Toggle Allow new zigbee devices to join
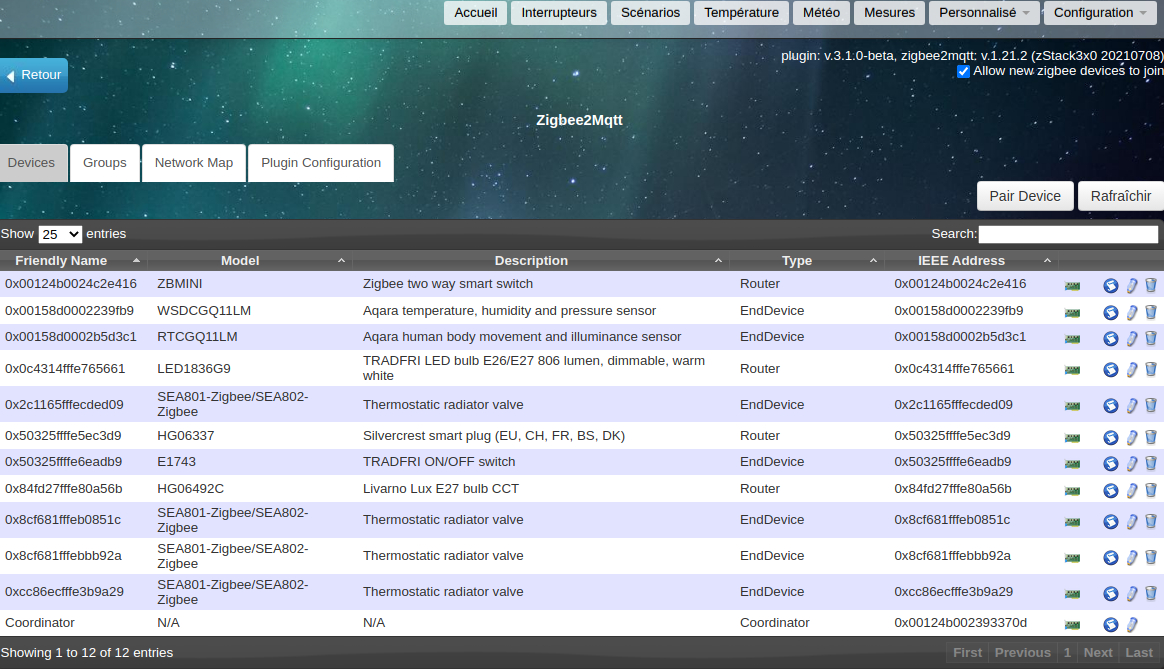 963,71
